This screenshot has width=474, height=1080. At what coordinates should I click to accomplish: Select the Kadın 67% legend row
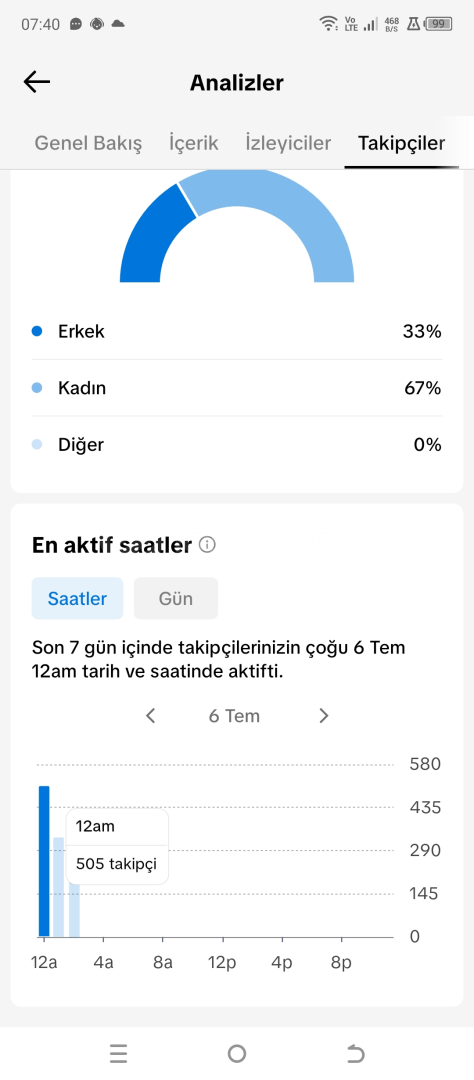(236, 388)
